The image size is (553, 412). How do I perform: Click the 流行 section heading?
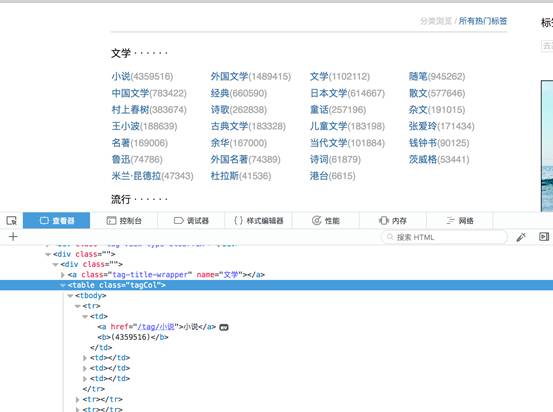[121, 199]
